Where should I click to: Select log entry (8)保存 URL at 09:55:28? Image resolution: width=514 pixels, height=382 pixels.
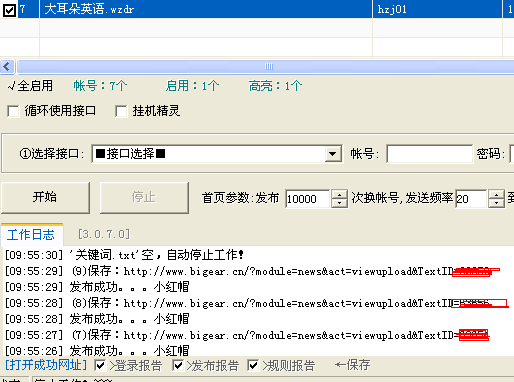click(256, 303)
